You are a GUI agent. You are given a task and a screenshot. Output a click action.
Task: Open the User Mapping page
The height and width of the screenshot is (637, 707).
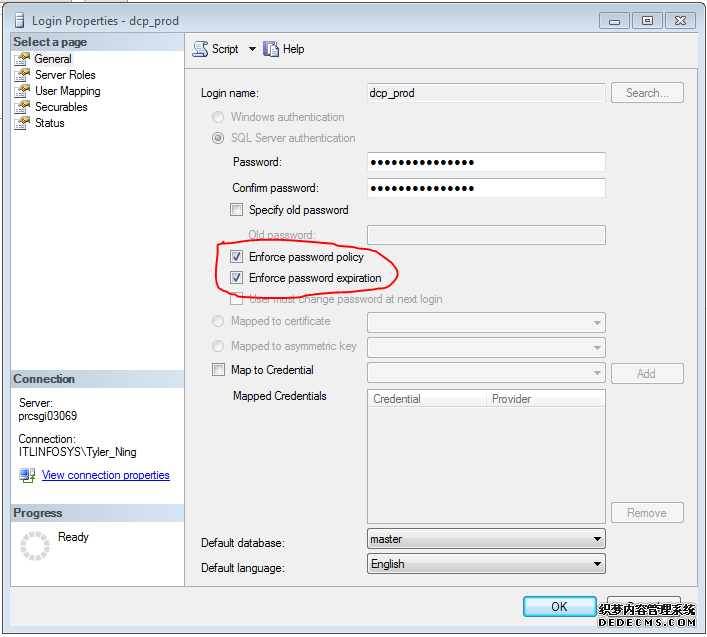tap(67, 91)
